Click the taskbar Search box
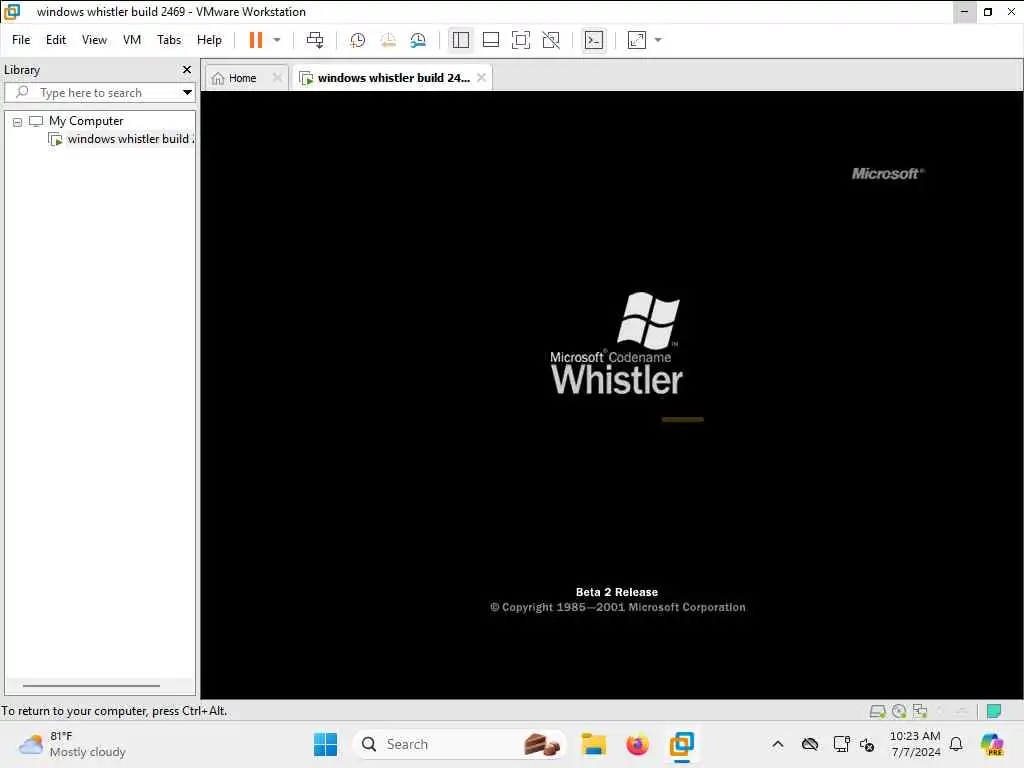This screenshot has height=768, width=1024. (x=460, y=744)
